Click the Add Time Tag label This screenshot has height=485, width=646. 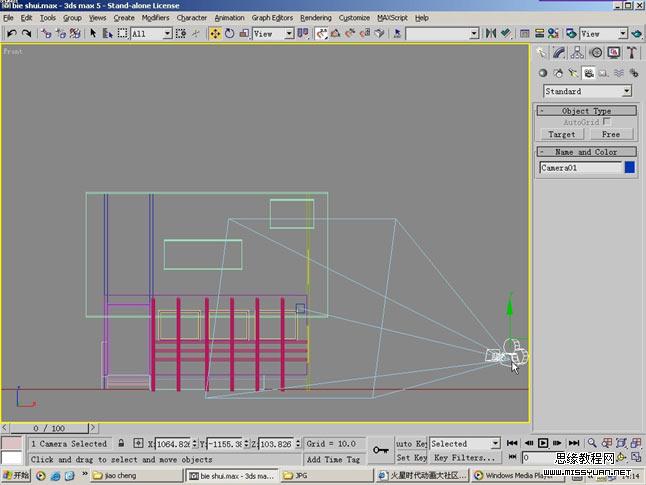[333, 459]
